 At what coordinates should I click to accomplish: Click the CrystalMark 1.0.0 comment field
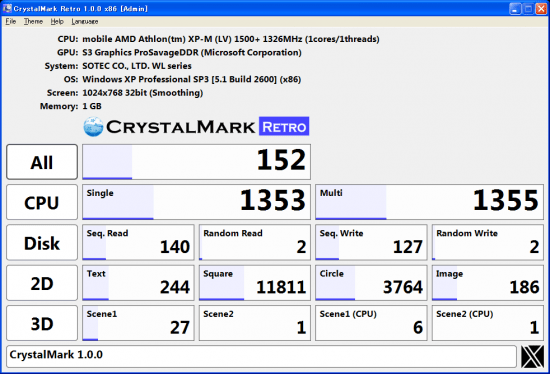point(261,356)
